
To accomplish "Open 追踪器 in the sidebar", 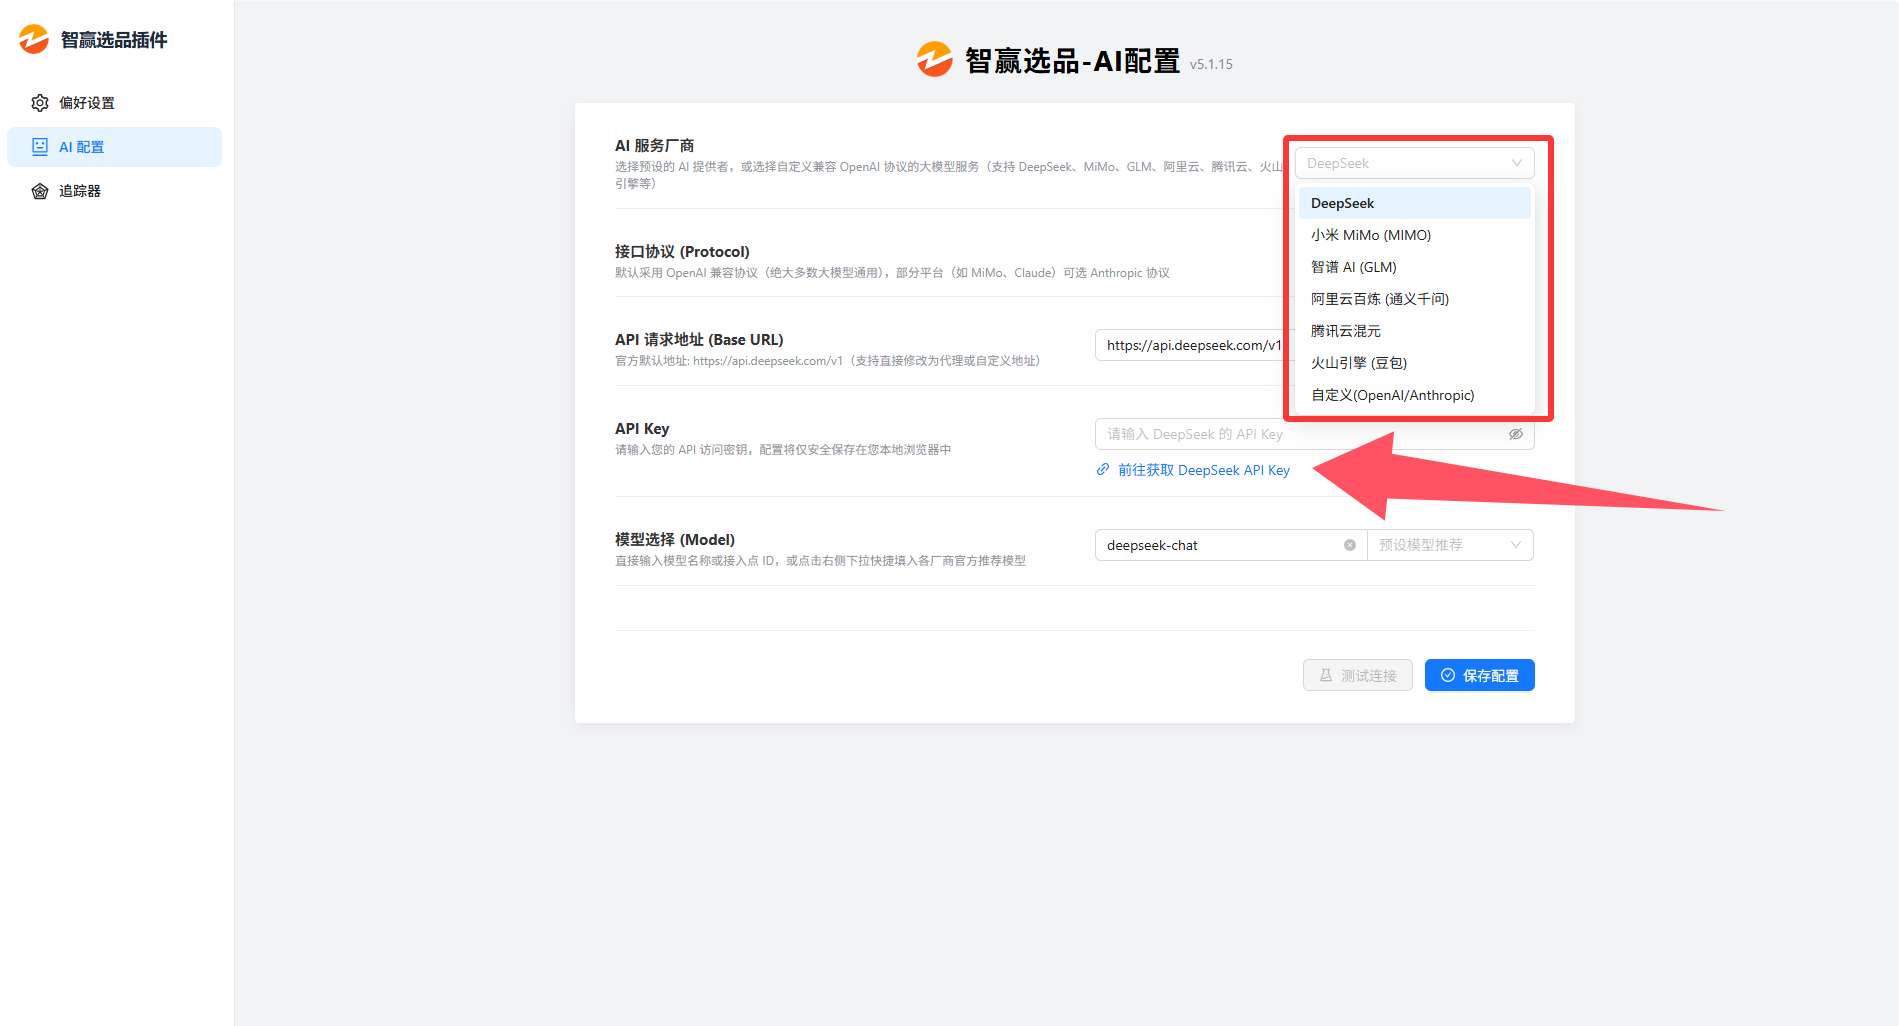I will click(x=114, y=191).
